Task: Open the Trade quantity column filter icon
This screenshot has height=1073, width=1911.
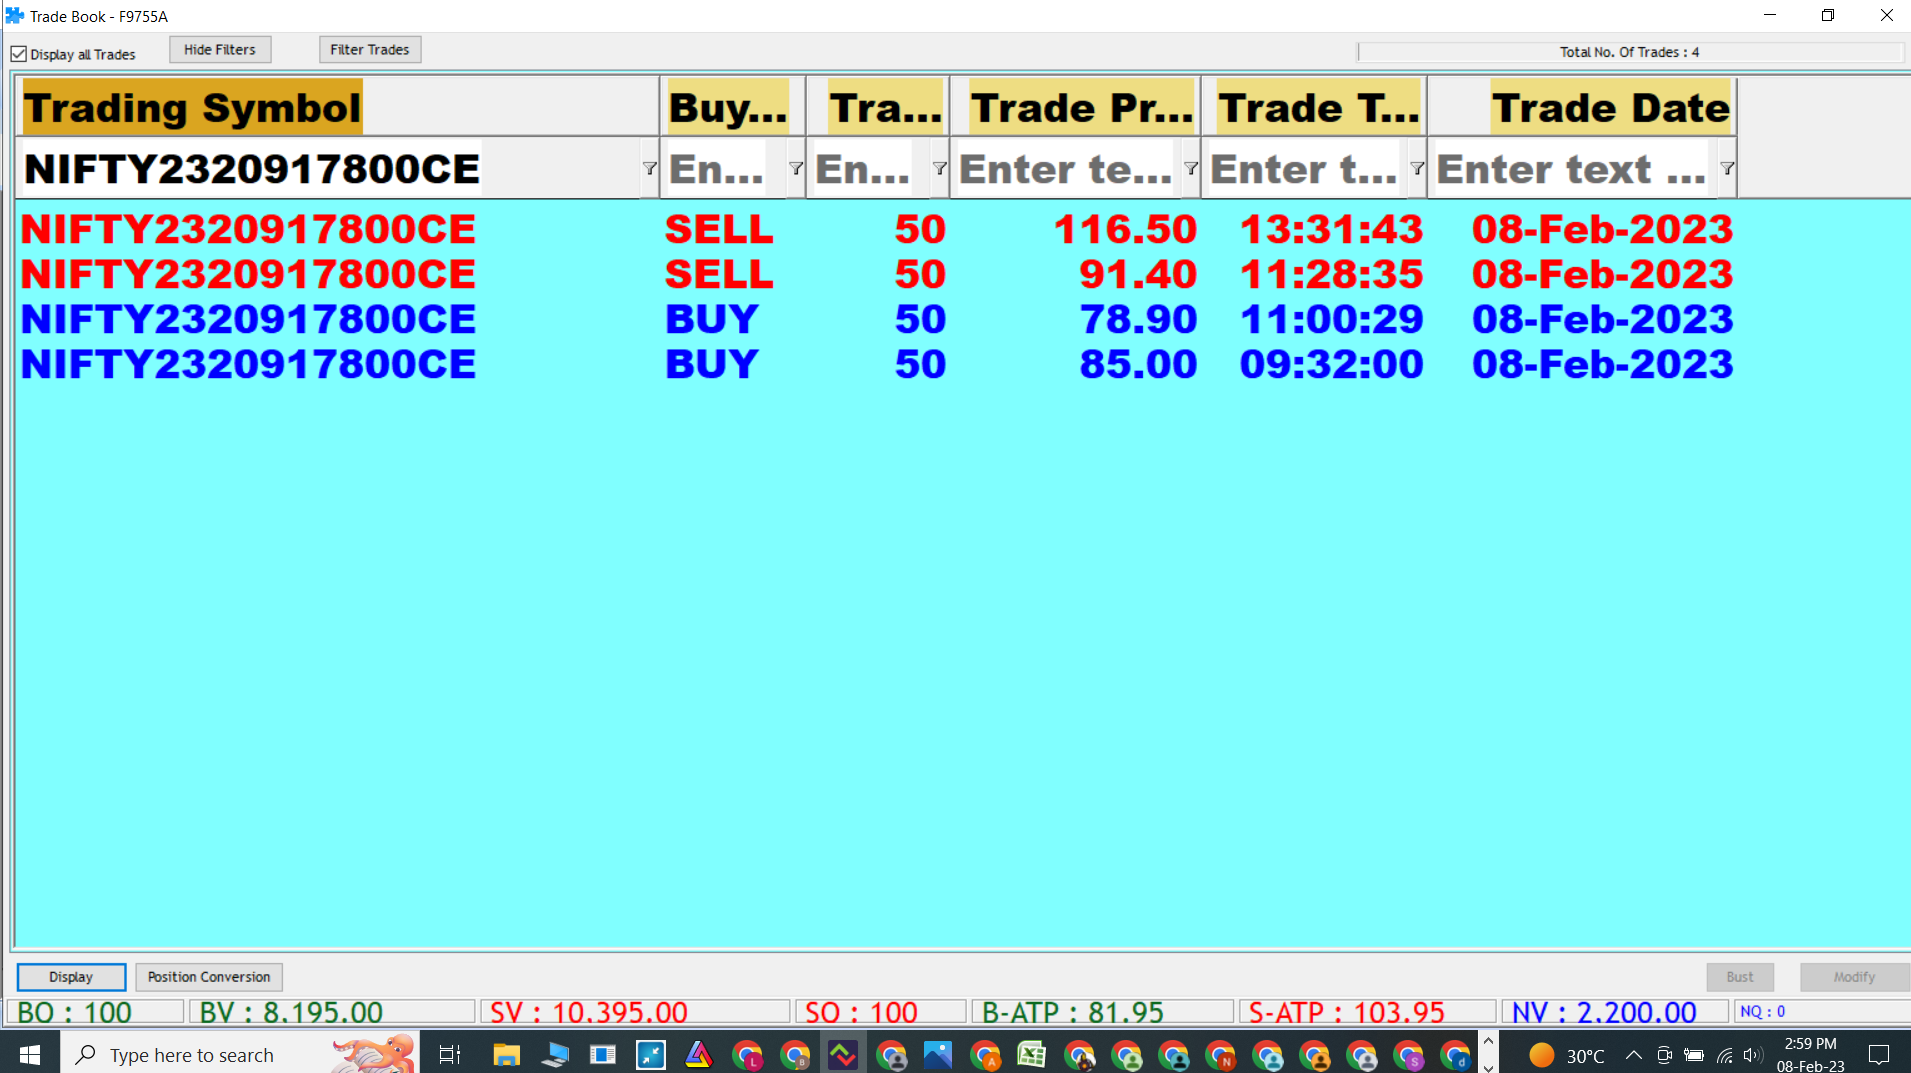Action: pos(939,169)
